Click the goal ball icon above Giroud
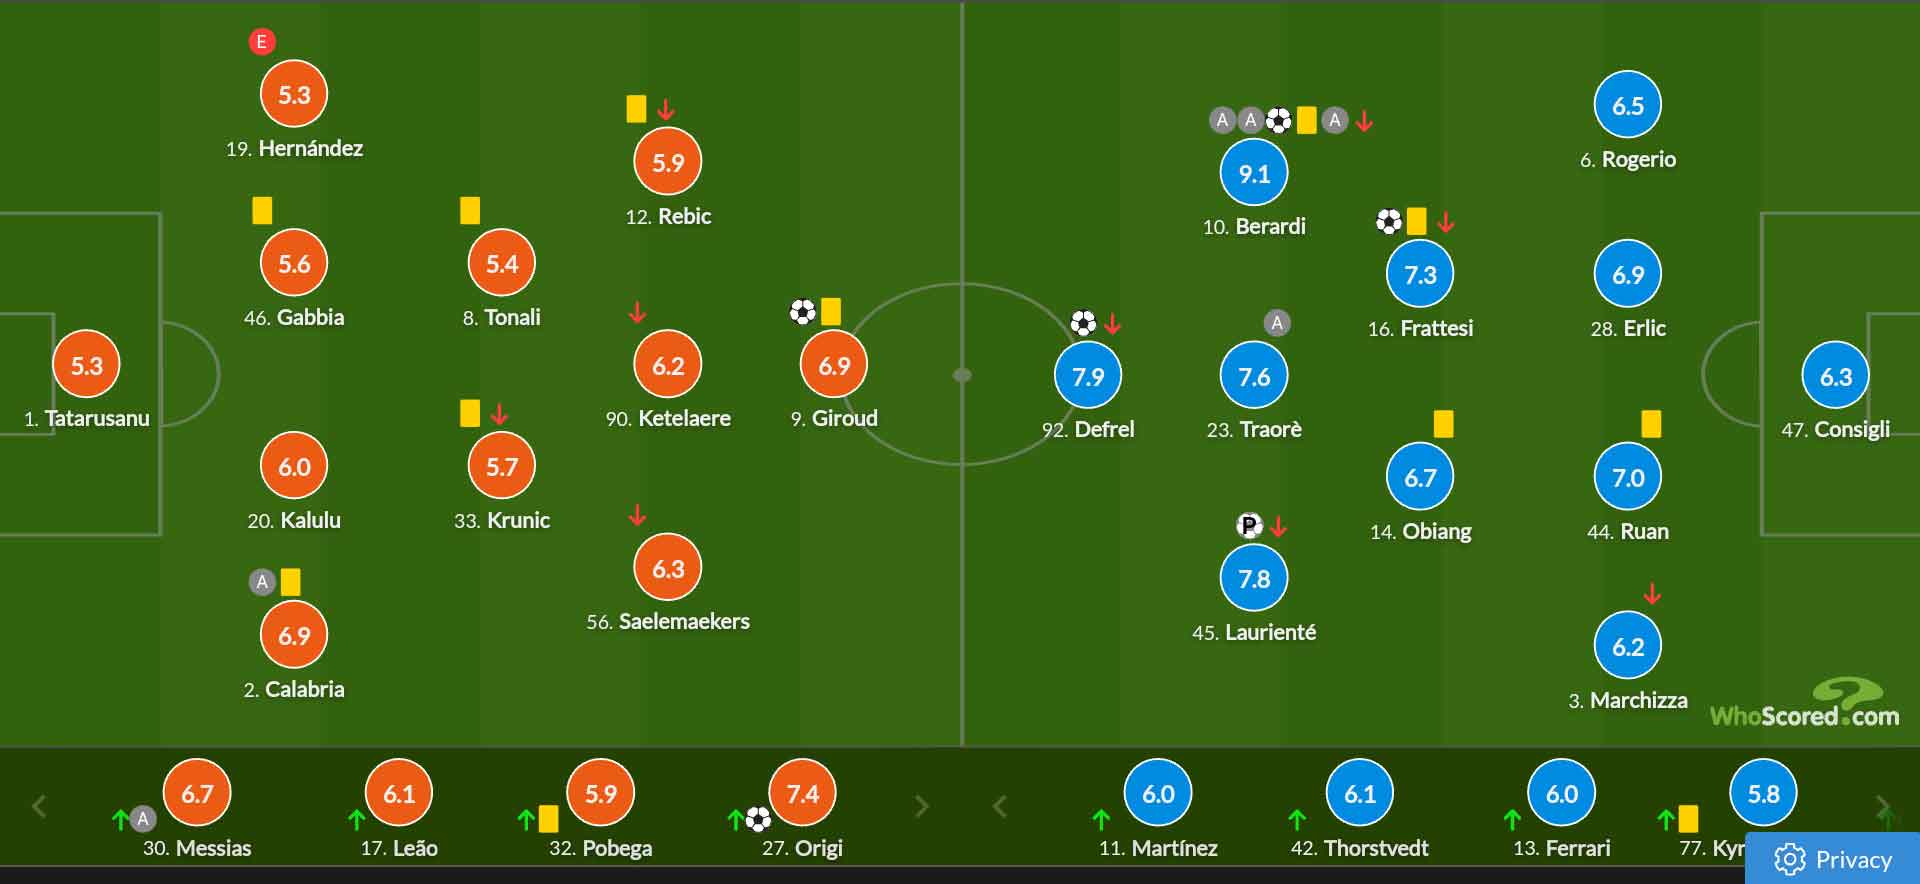 coord(803,312)
